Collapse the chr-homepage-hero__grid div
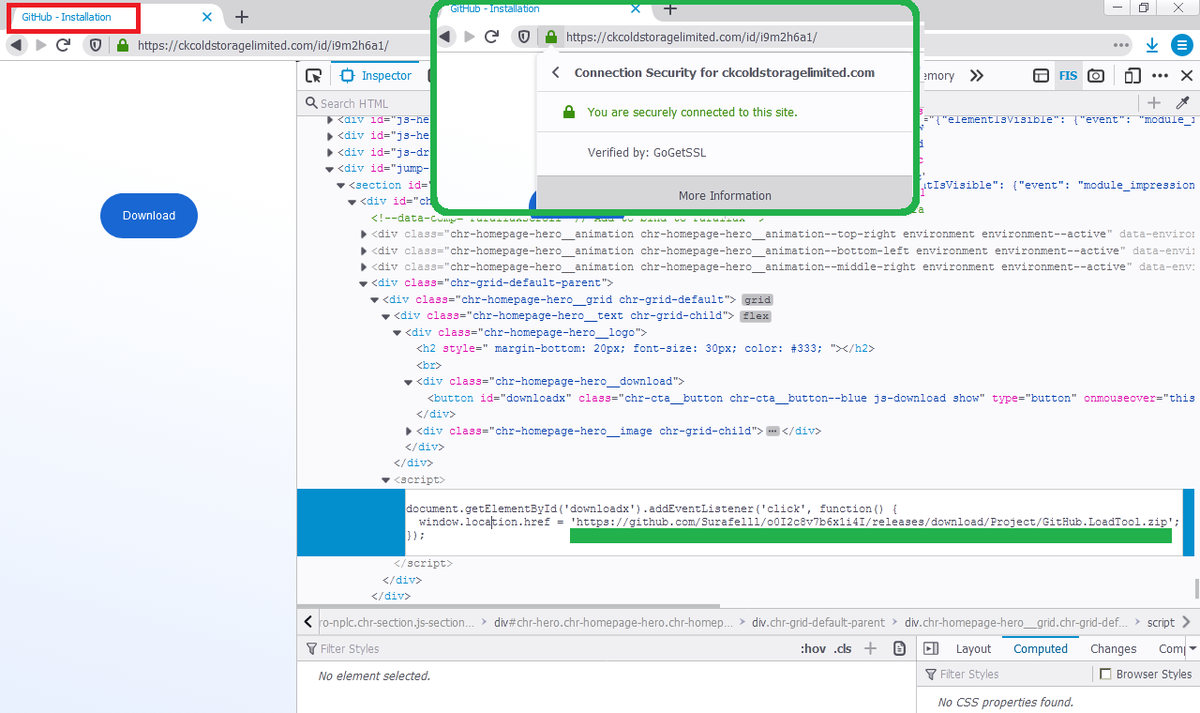1200x713 pixels. tap(375, 300)
